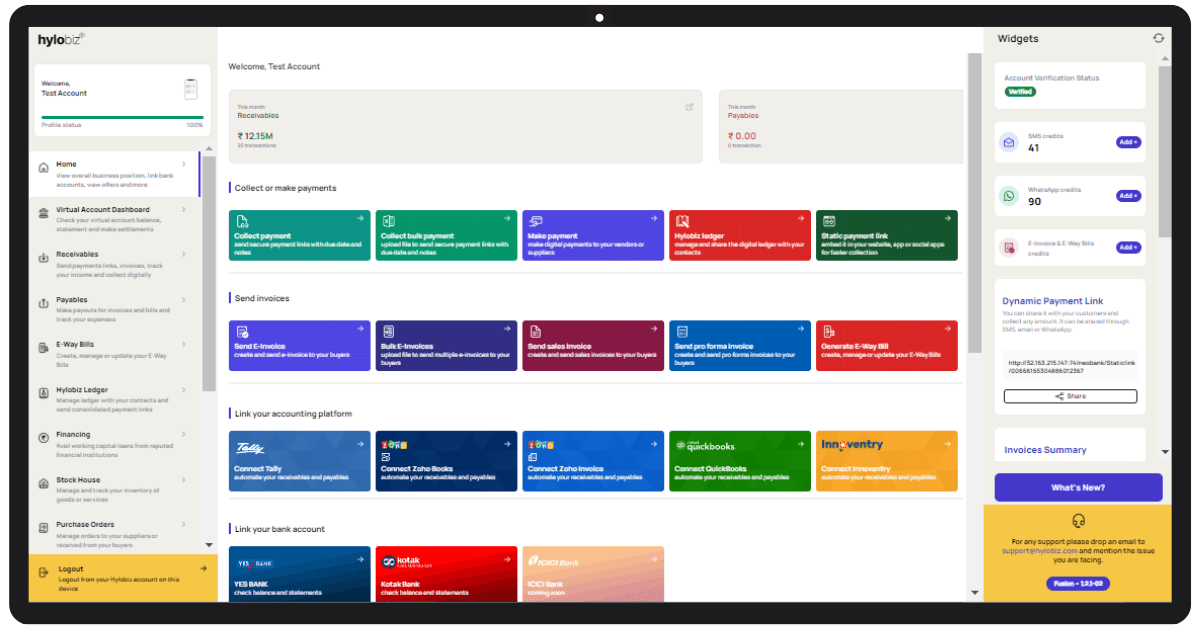Image resolution: width=1200 pixels, height=630 pixels.
Task: Select the Connect Zoho Invoice tile
Action: 593,461
